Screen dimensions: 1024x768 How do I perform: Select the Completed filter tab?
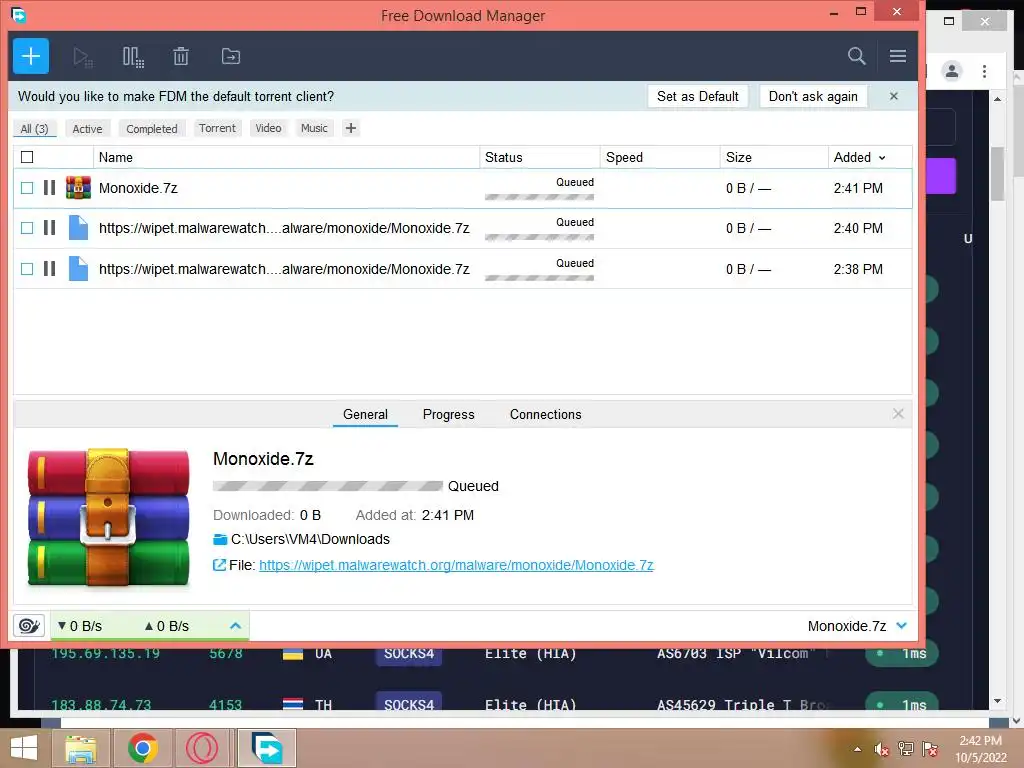pos(152,129)
